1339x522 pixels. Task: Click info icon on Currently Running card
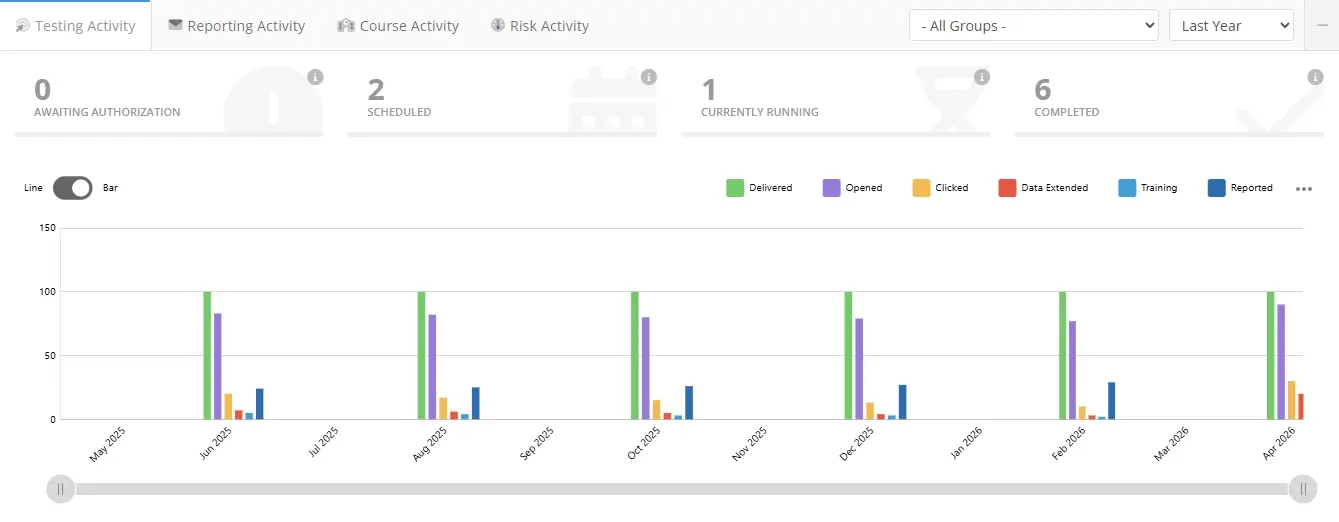click(x=982, y=77)
